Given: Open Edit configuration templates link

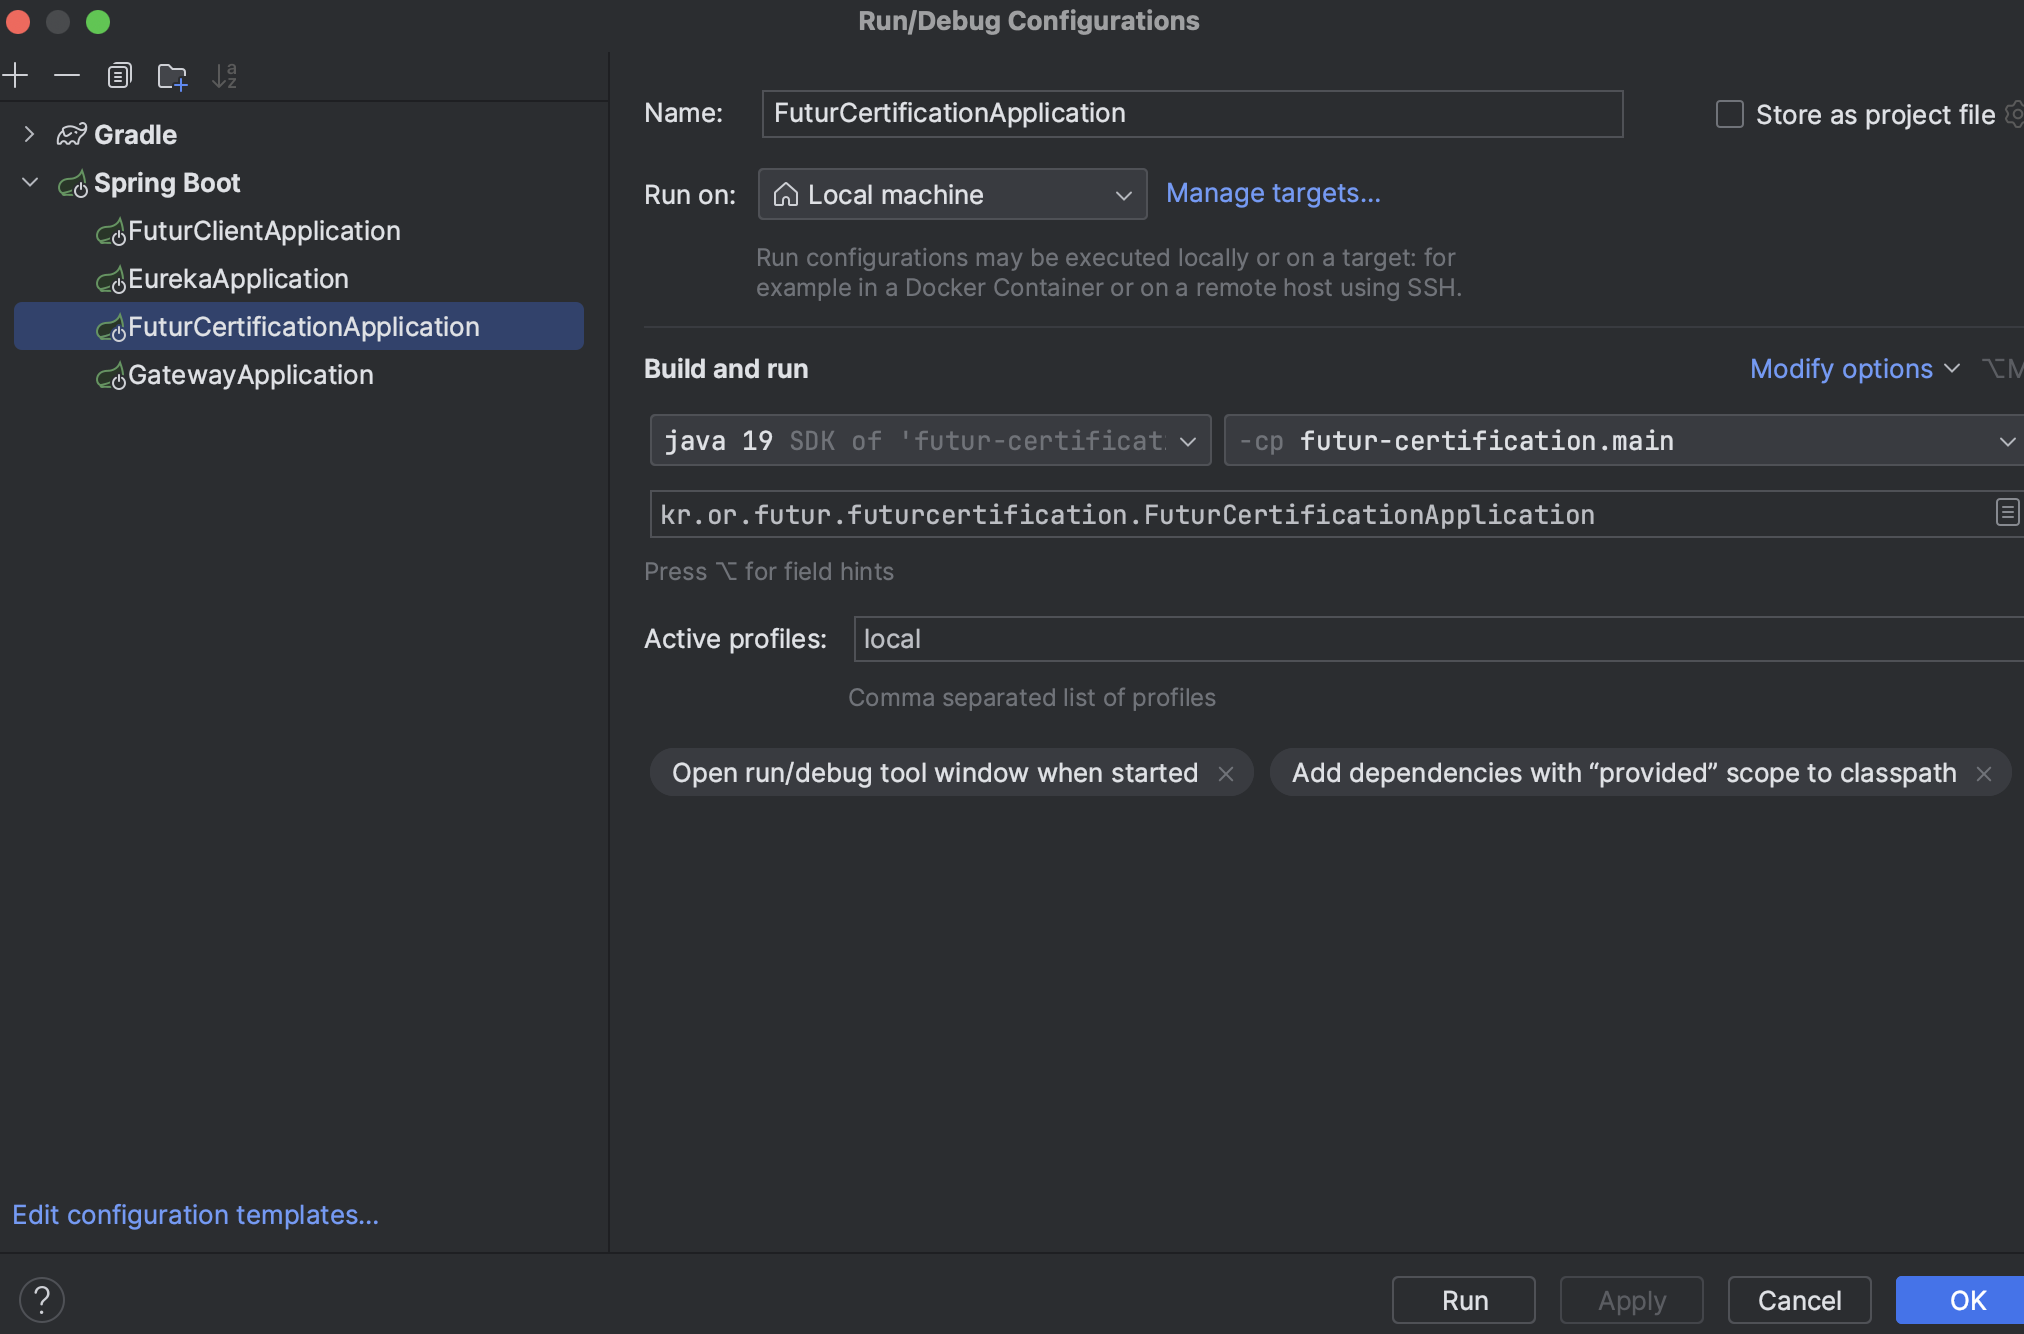Looking at the screenshot, I should point(196,1214).
